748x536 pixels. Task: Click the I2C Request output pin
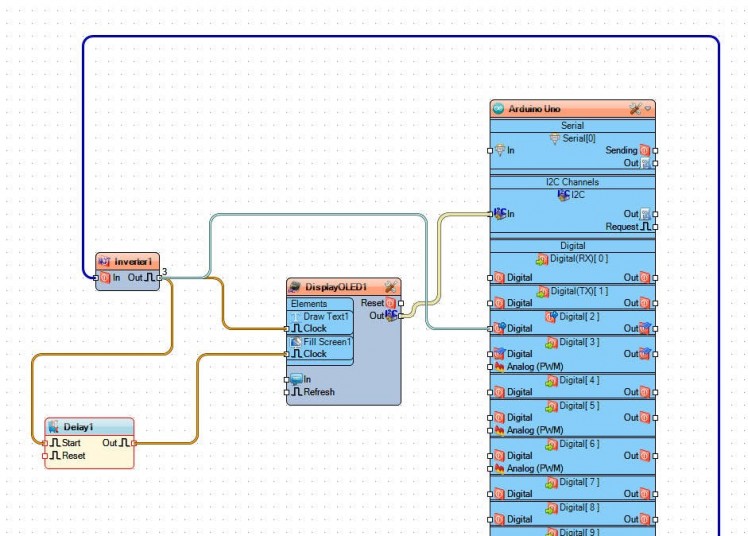(655, 227)
